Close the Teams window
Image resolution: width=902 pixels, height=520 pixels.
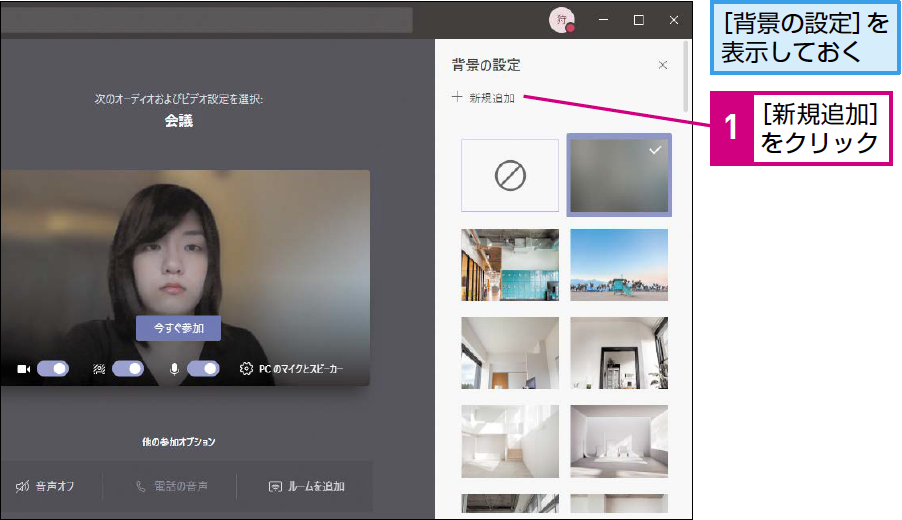coord(674,20)
